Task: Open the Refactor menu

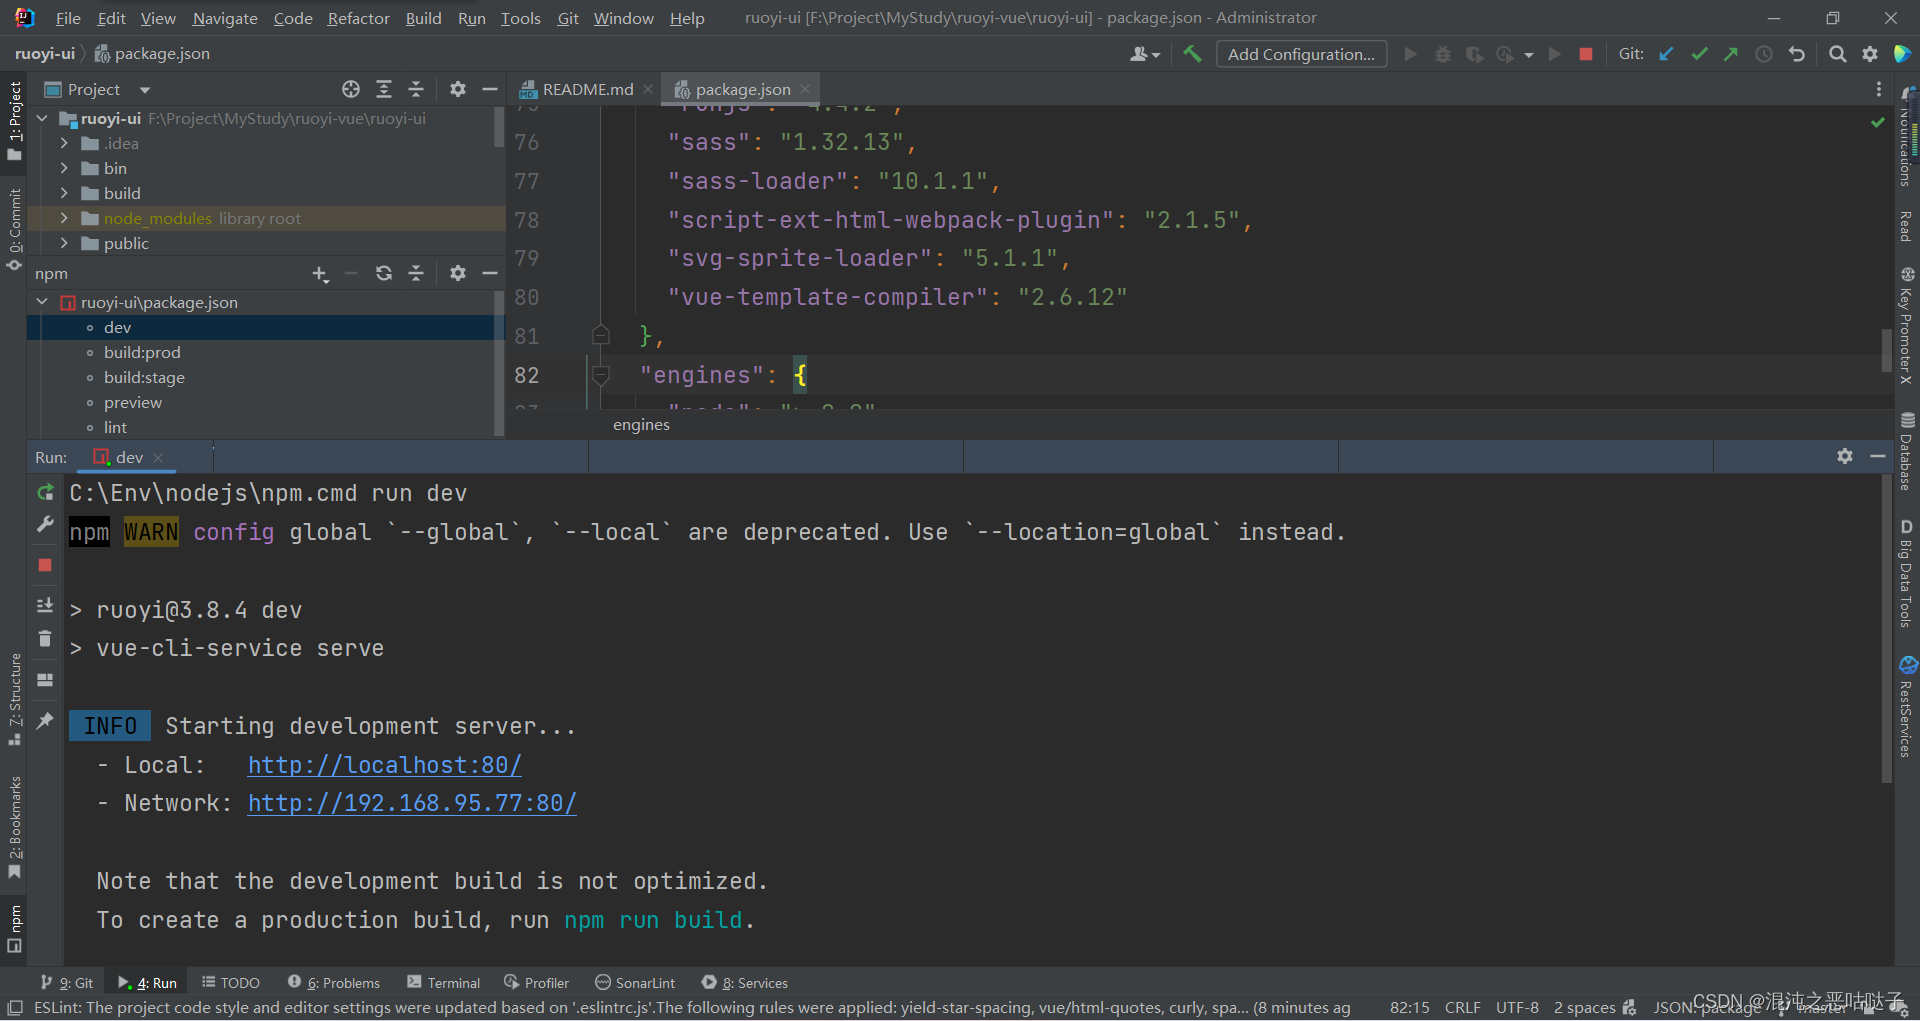Action: [358, 18]
